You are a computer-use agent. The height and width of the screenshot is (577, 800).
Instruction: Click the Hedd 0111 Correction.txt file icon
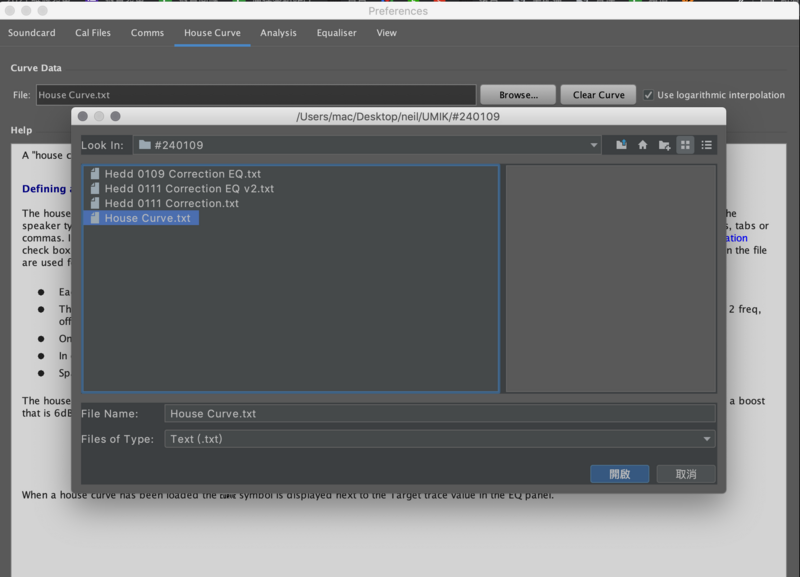click(95, 203)
